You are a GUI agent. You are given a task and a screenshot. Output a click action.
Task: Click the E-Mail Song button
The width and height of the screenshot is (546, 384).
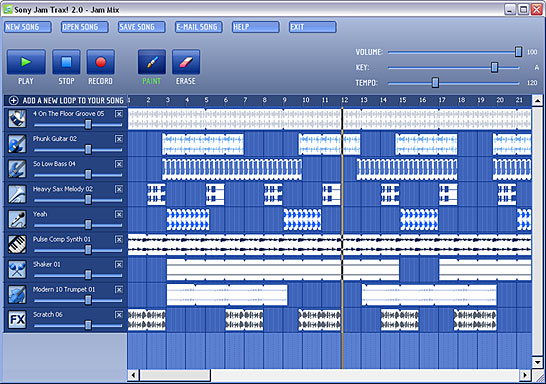[x=199, y=27]
